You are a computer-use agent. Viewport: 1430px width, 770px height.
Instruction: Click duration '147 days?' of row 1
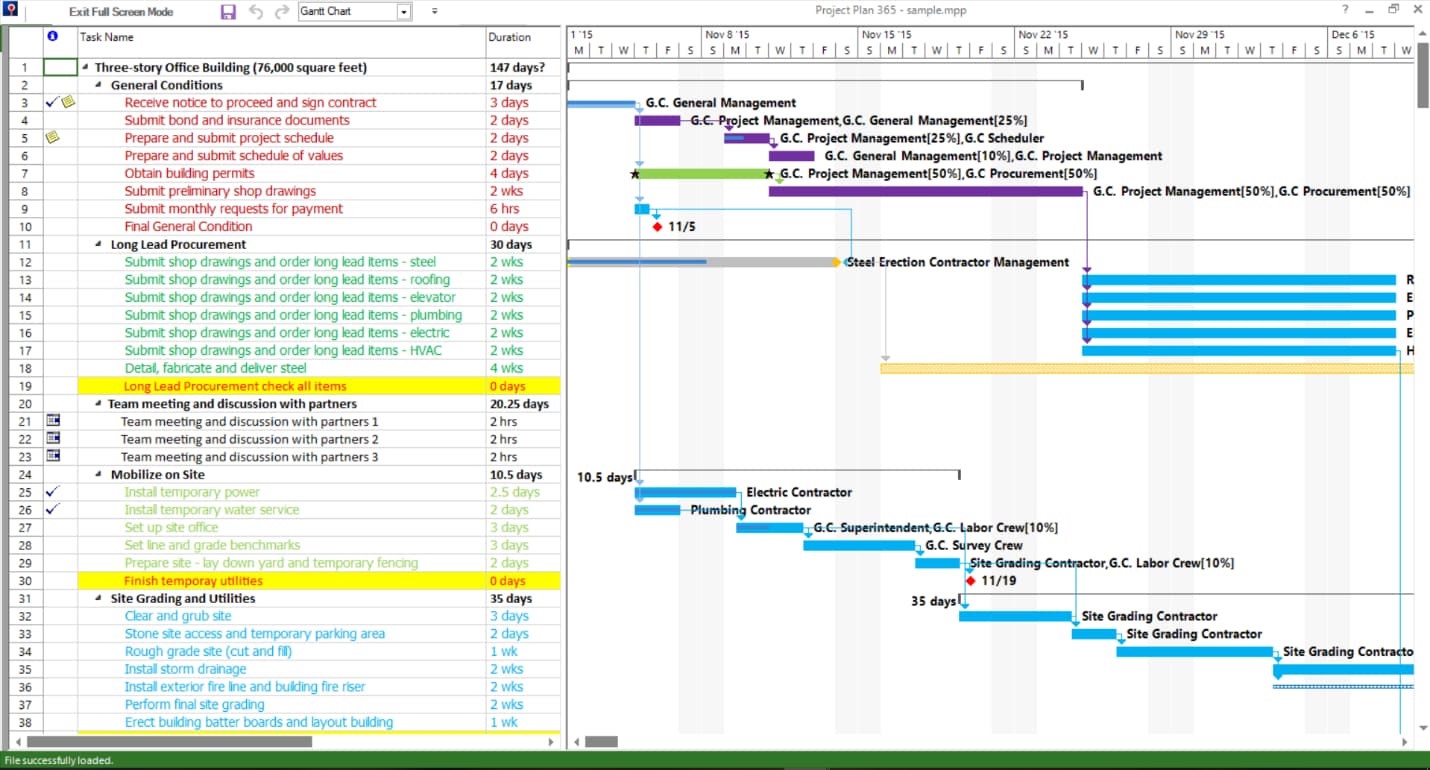523,68
